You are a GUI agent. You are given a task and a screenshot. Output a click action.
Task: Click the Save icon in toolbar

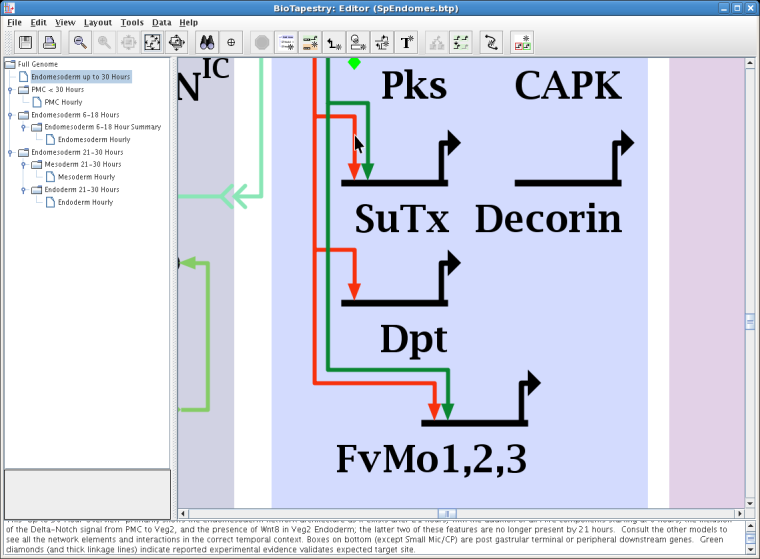click(x=22, y=42)
